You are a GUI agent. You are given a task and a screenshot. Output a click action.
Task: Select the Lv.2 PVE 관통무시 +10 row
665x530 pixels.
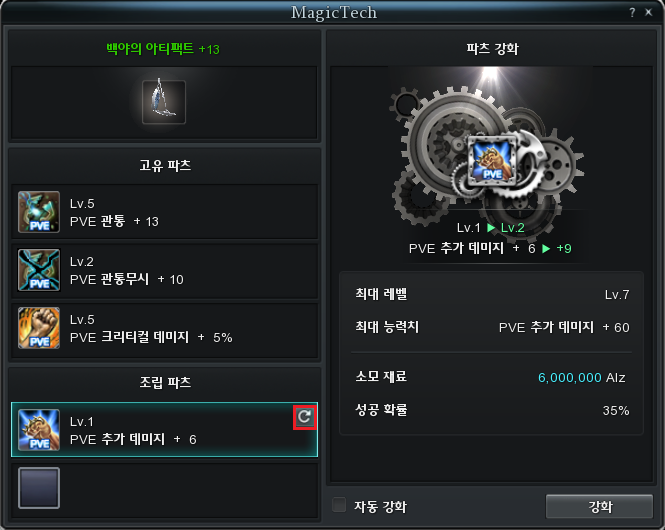[x=165, y=271]
